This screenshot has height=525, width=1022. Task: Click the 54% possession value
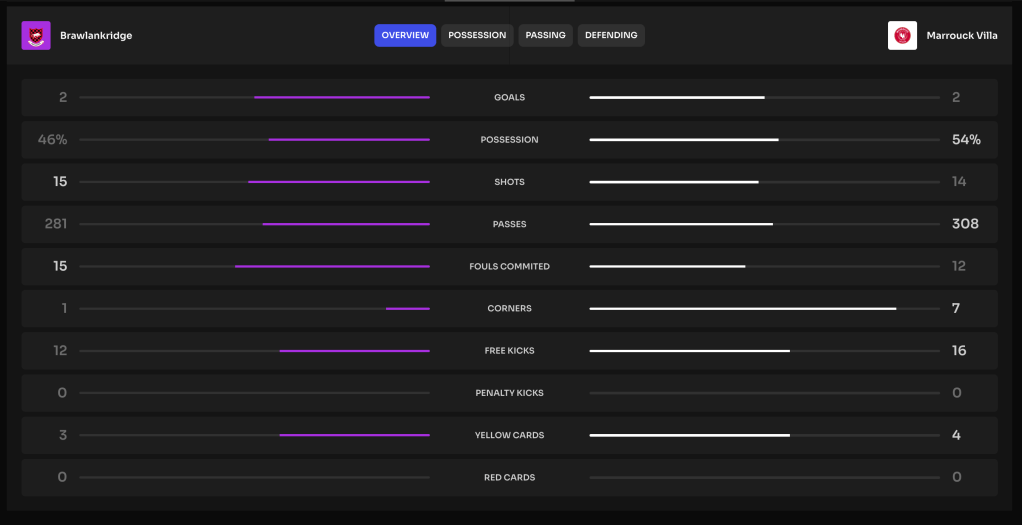click(965, 140)
